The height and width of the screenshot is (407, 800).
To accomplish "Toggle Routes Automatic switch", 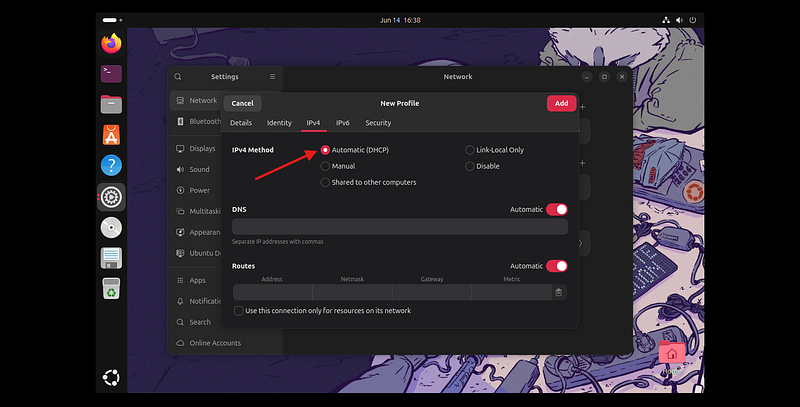I will point(557,266).
